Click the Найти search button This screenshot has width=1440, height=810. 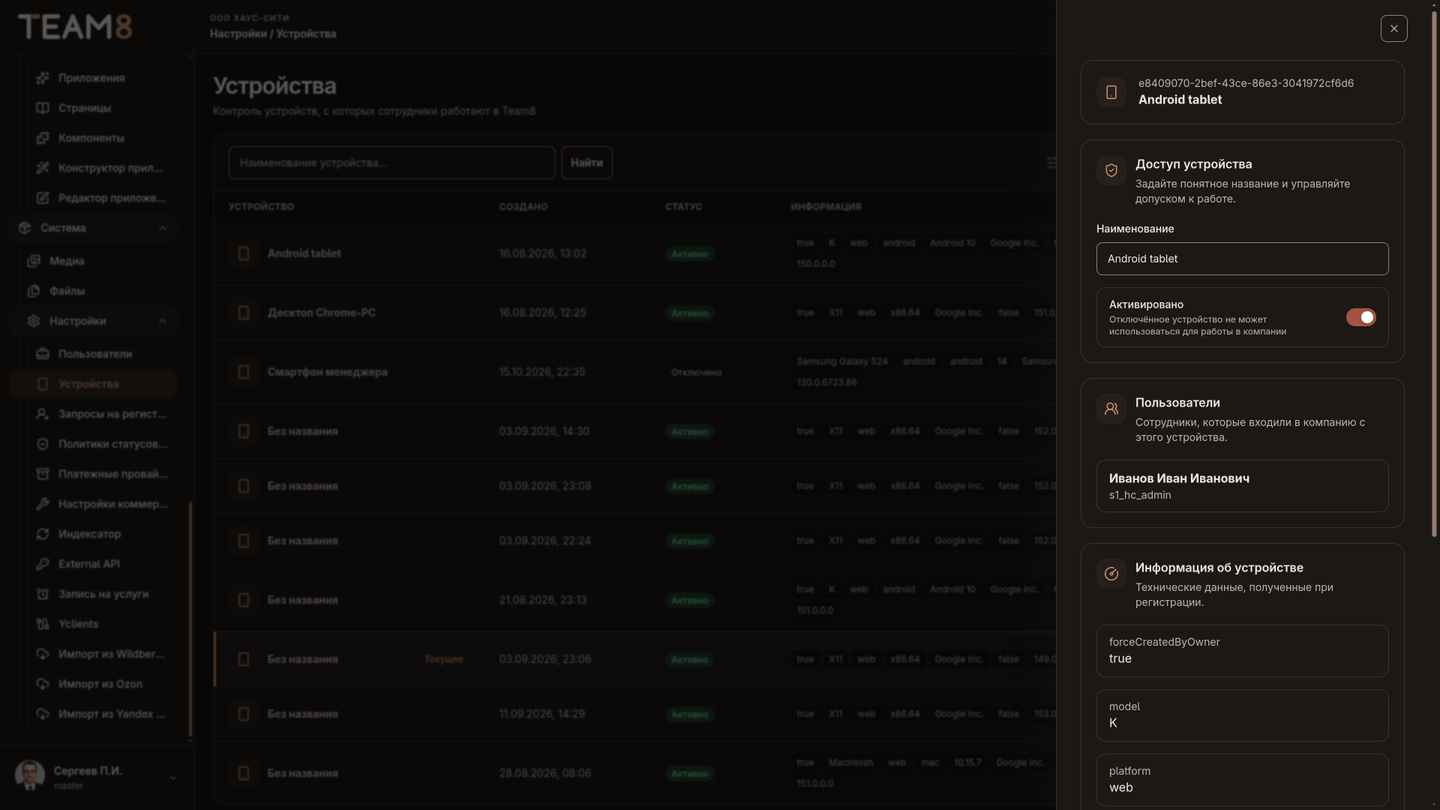tap(587, 163)
